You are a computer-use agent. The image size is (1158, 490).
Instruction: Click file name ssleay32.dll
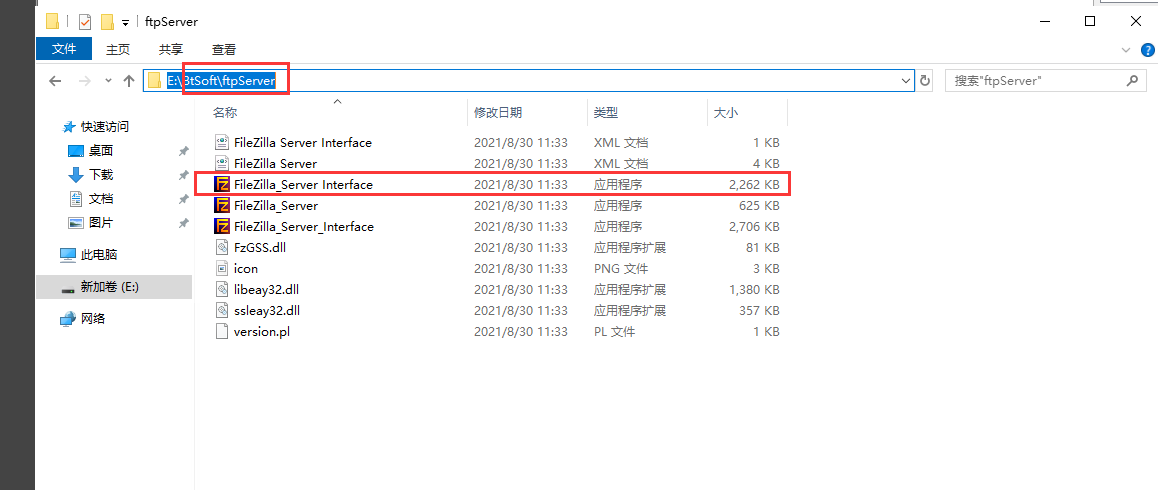(x=266, y=310)
